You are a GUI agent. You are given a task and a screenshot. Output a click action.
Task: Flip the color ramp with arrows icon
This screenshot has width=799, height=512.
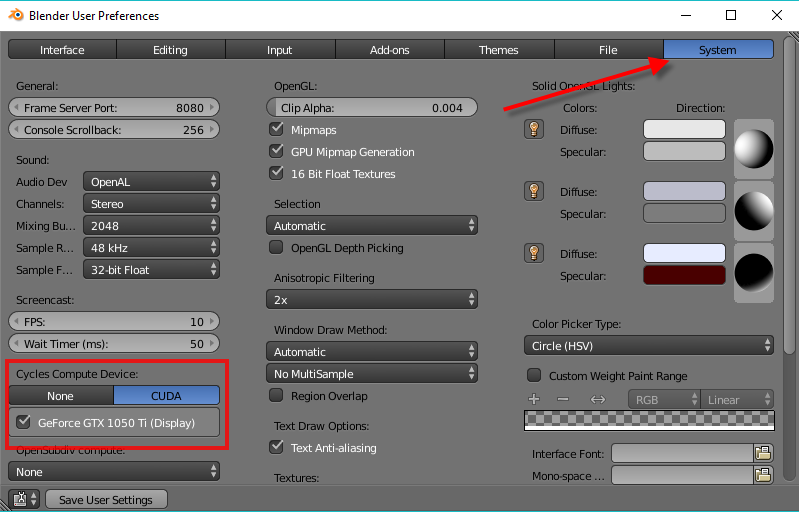(598, 400)
